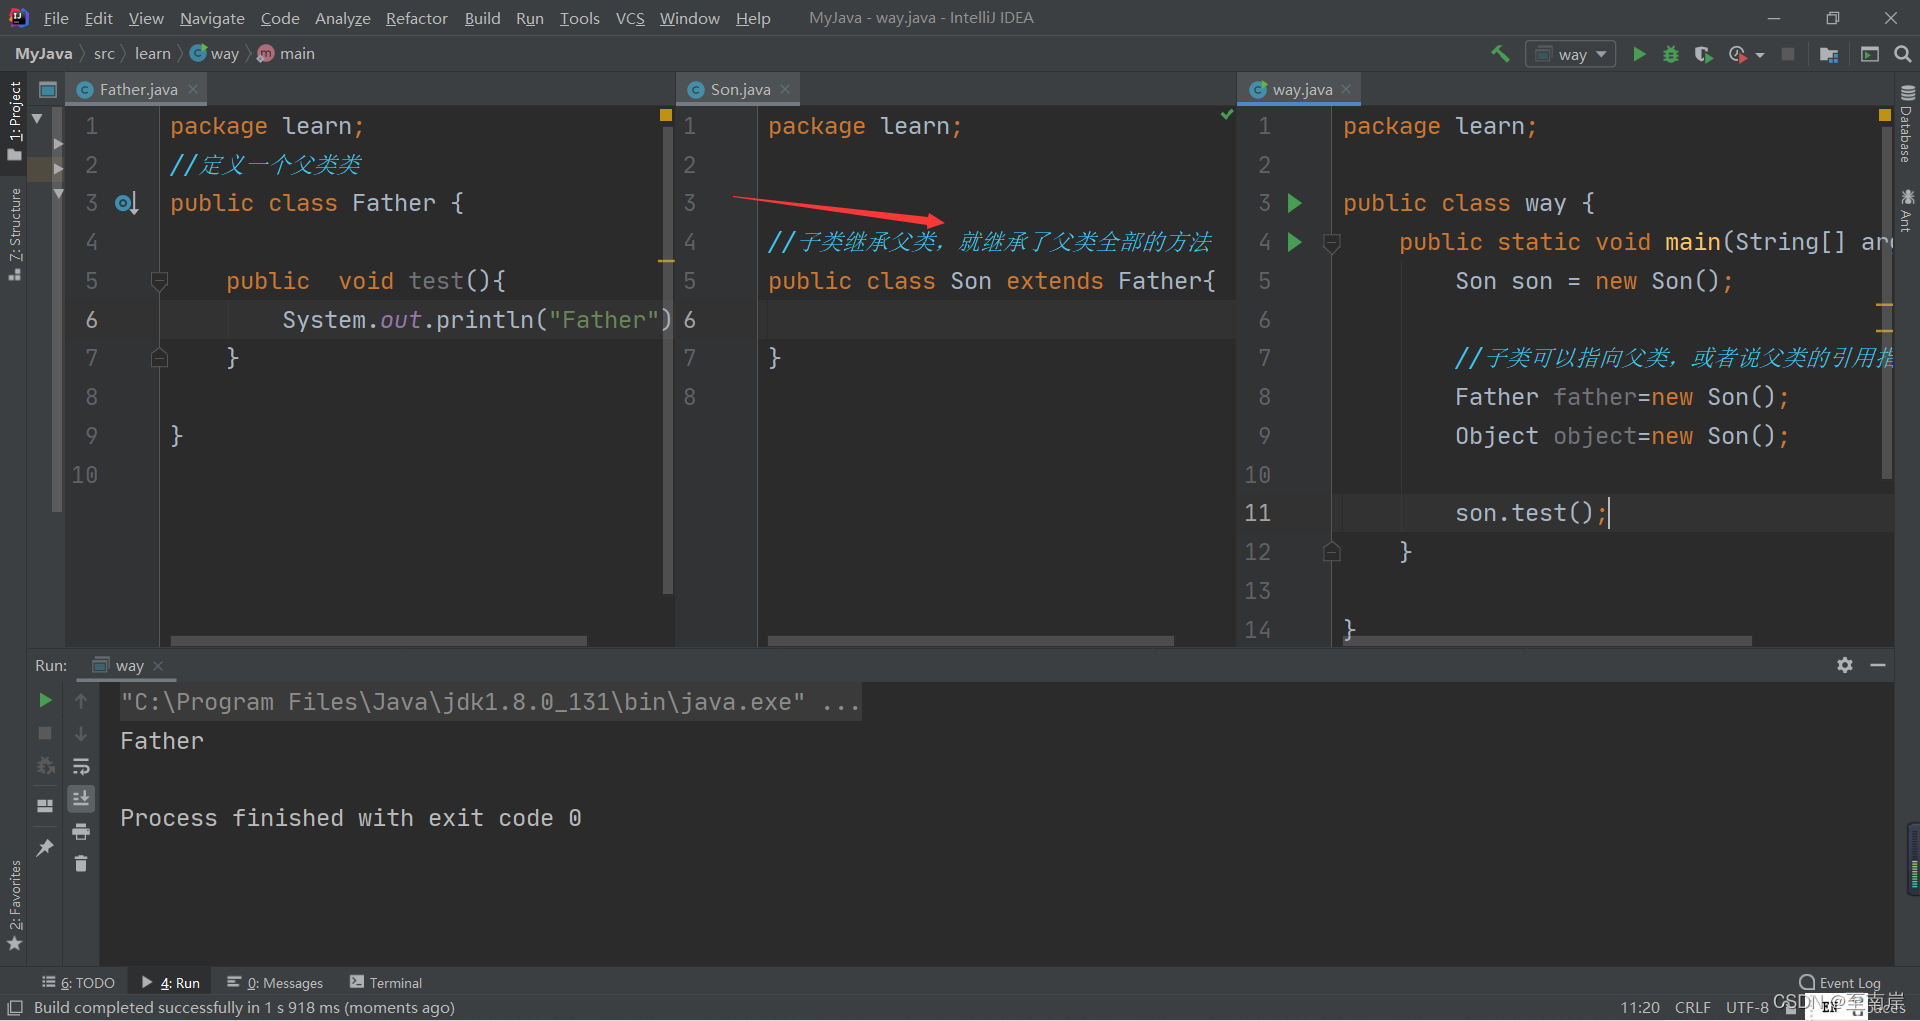Run 'way' with the toolbar green play icon

1639,54
